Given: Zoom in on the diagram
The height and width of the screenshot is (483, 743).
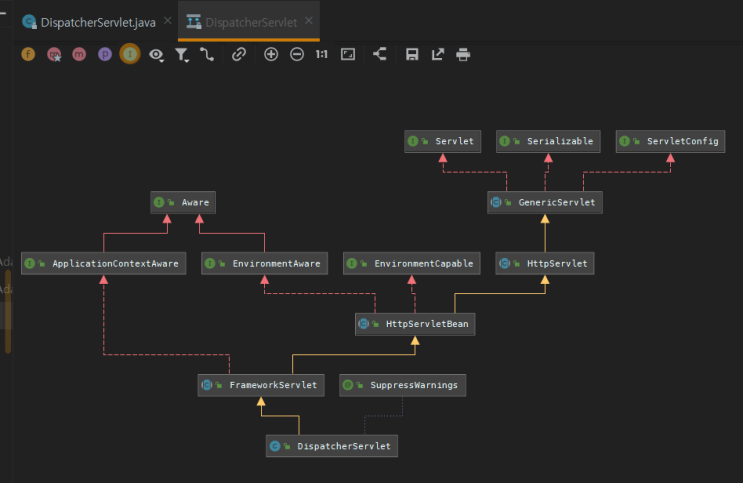Looking at the screenshot, I should click(x=271, y=55).
